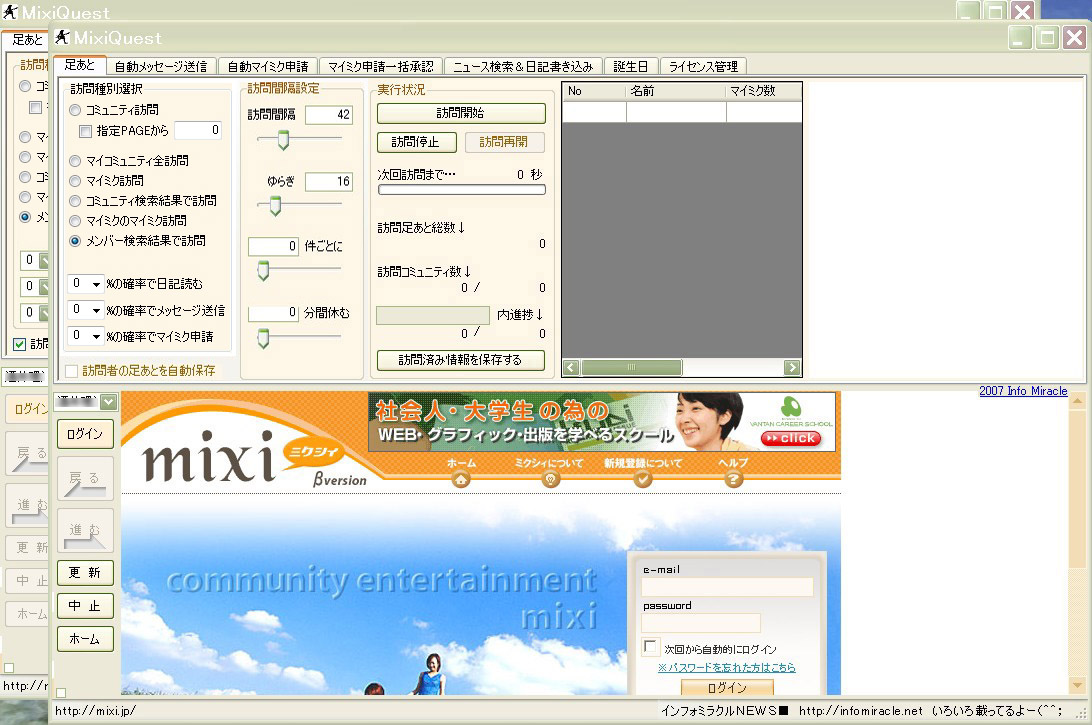1092x725 pixels.
Task: Click the forgot password link
Action: pyautogui.click(x=726, y=667)
